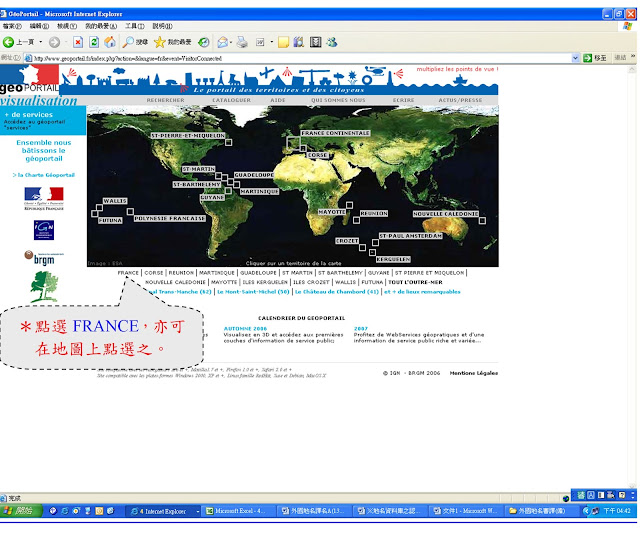Viewport: 640px width, 533px height.
Task: Choose MARTINIQUE on the world map
Action: 259,191
